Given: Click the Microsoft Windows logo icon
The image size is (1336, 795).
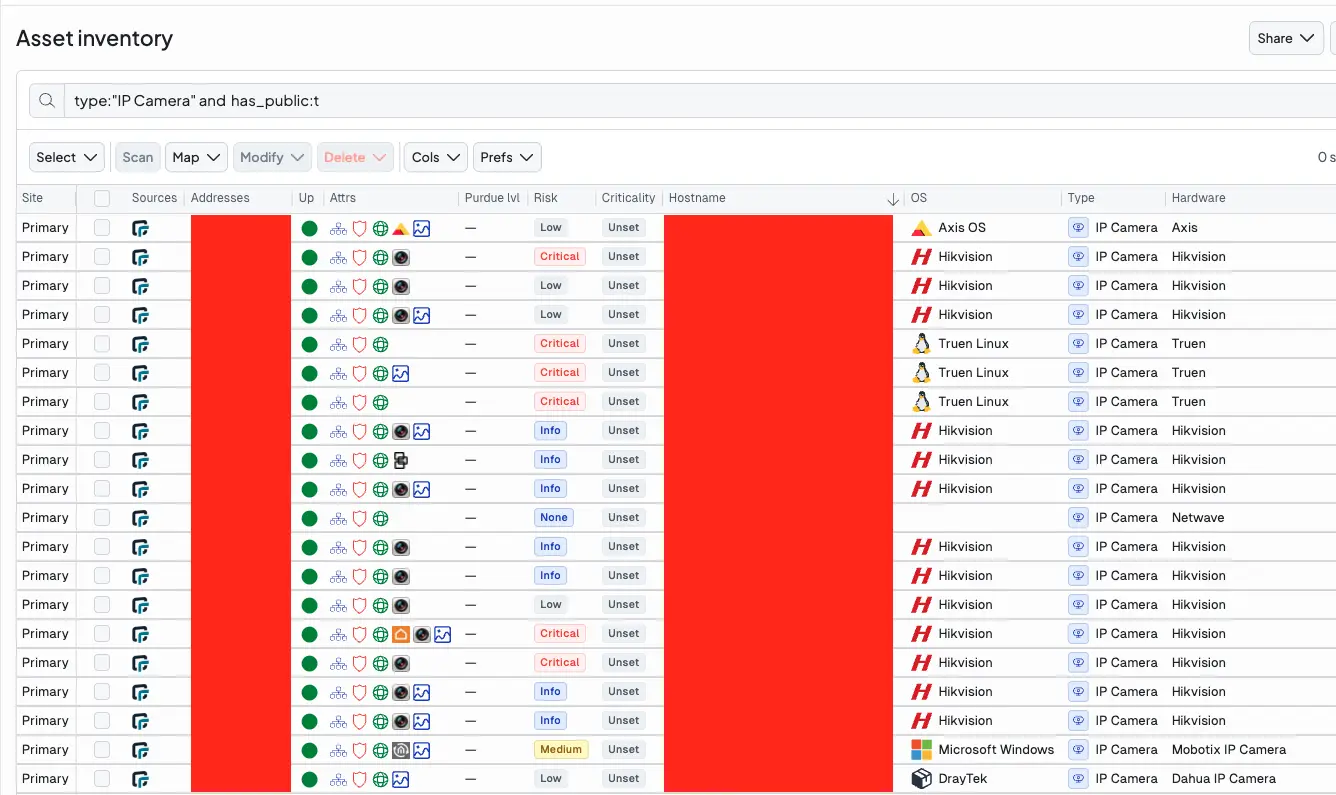Looking at the screenshot, I should [921, 750].
